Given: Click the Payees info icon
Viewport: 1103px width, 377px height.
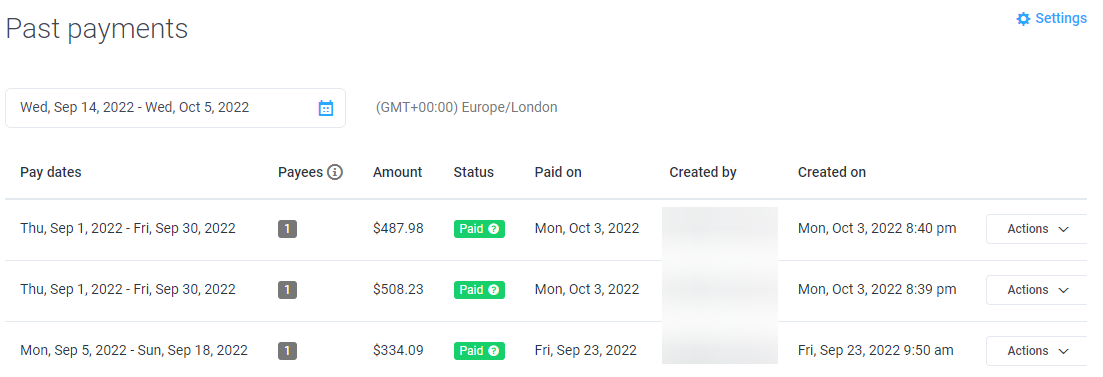Looking at the screenshot, I should click(x=335, y=172).
